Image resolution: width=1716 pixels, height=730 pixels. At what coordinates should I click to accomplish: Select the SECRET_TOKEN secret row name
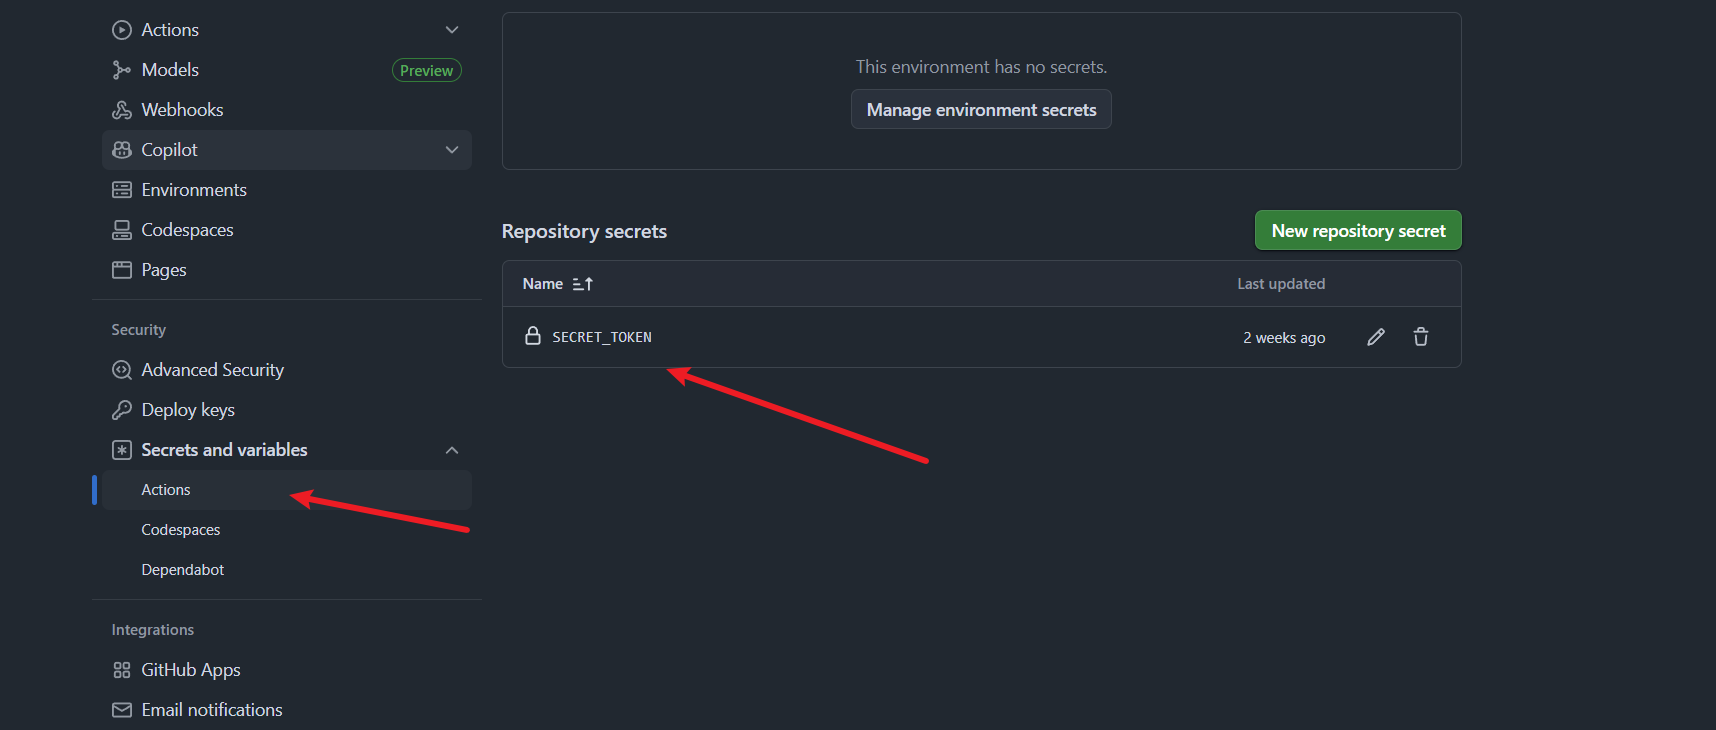coord(602,337)
